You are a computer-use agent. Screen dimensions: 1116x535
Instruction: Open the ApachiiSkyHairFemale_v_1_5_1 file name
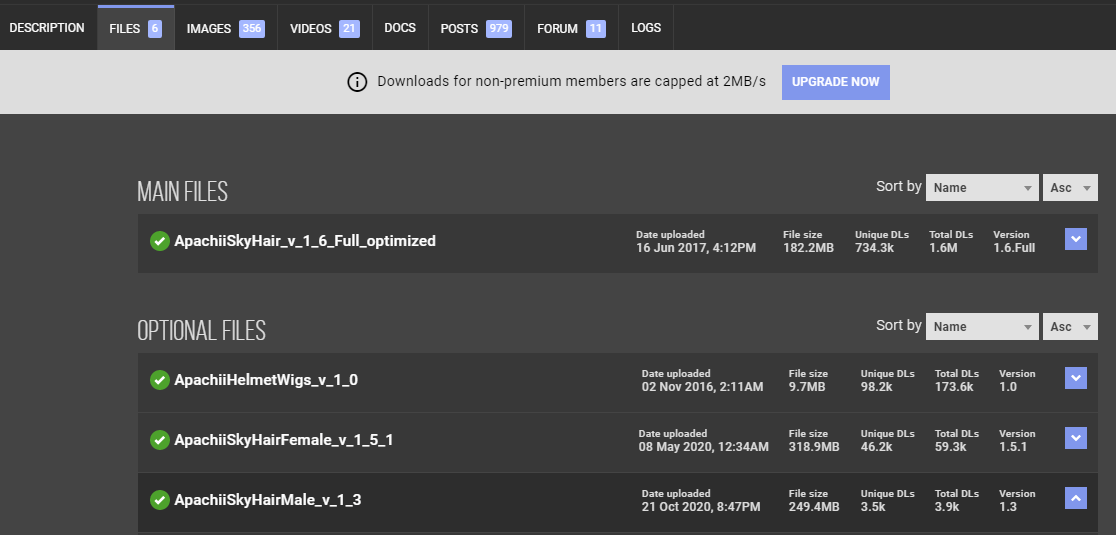pyautogui.click(x=283, y=440)
